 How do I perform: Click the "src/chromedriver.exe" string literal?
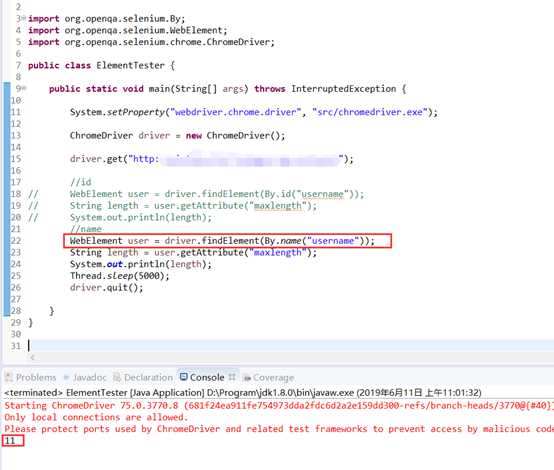(370, 112)
